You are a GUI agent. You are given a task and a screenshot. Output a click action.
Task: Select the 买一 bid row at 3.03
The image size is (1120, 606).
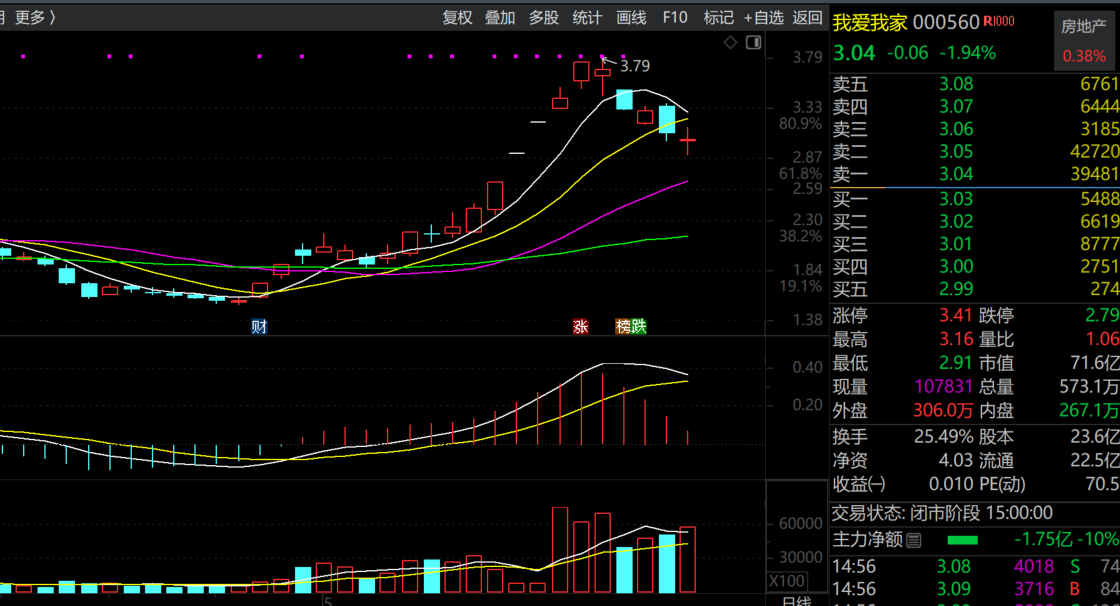976,199
